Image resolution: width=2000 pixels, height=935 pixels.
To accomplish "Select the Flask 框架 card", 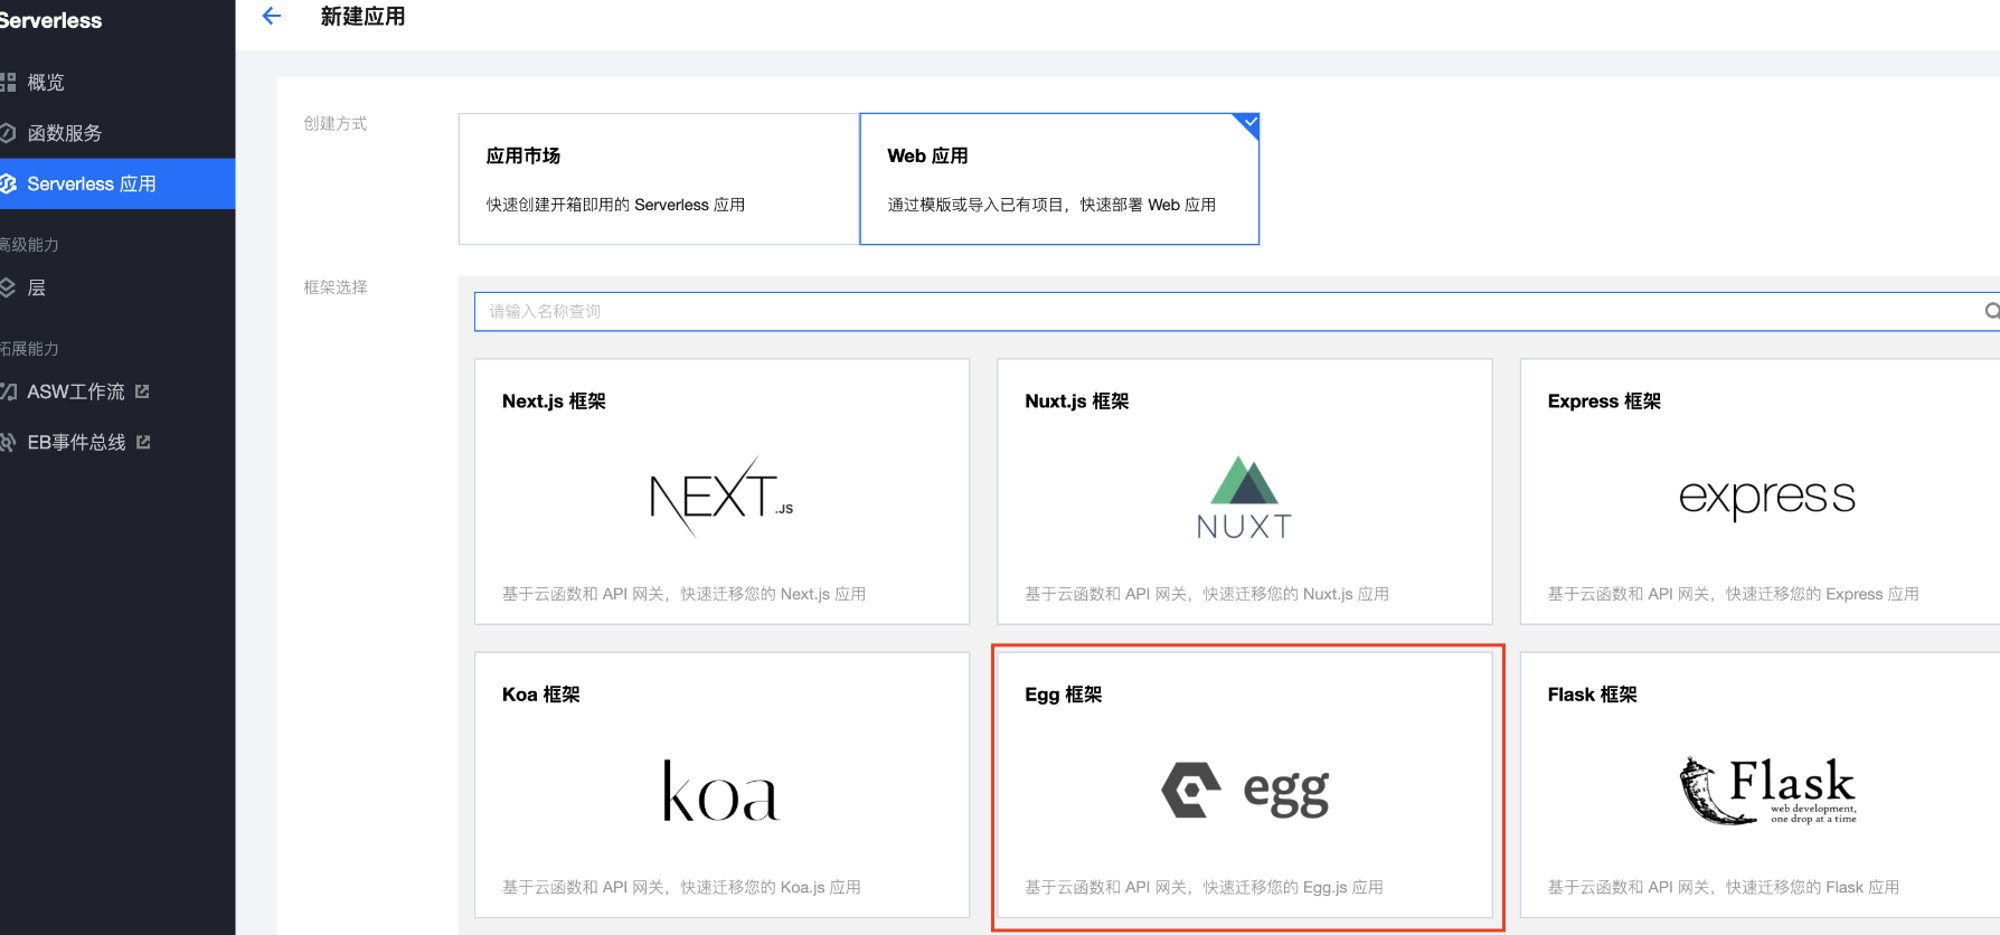I will click(x=1760, y=785).
